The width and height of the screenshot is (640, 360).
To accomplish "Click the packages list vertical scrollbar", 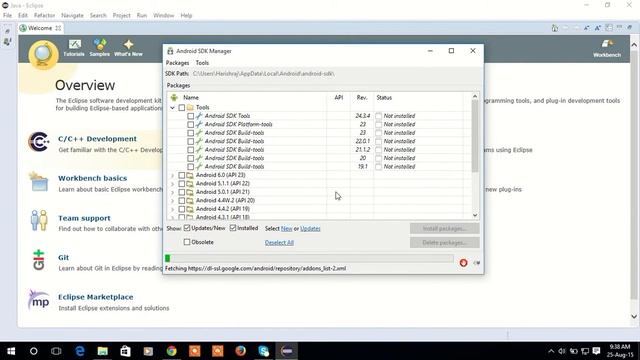I will pos(475,156).
